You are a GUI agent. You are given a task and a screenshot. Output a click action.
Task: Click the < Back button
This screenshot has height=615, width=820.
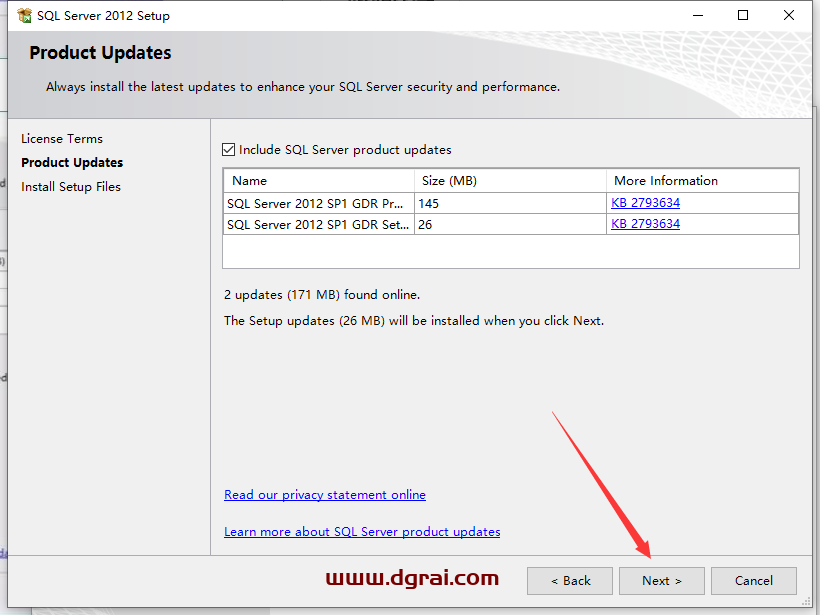point(570,581)
